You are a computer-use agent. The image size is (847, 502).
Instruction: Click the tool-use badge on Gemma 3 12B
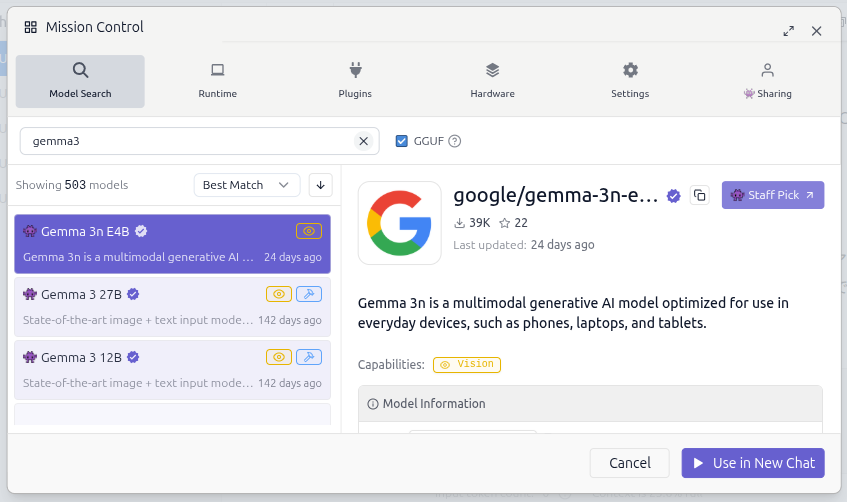309,357
